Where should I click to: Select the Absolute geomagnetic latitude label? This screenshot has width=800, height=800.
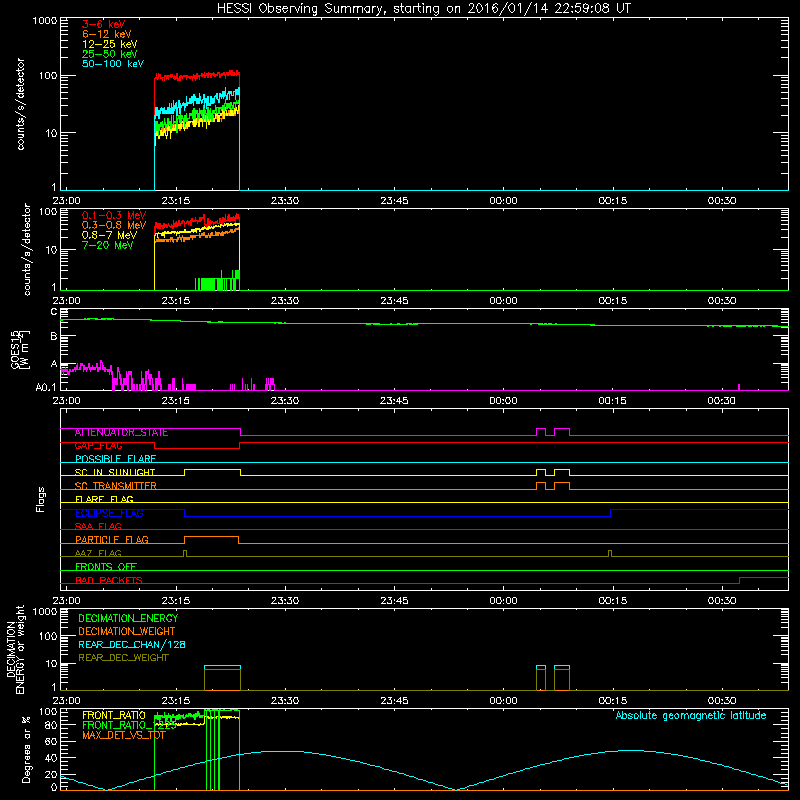point(691,716)
